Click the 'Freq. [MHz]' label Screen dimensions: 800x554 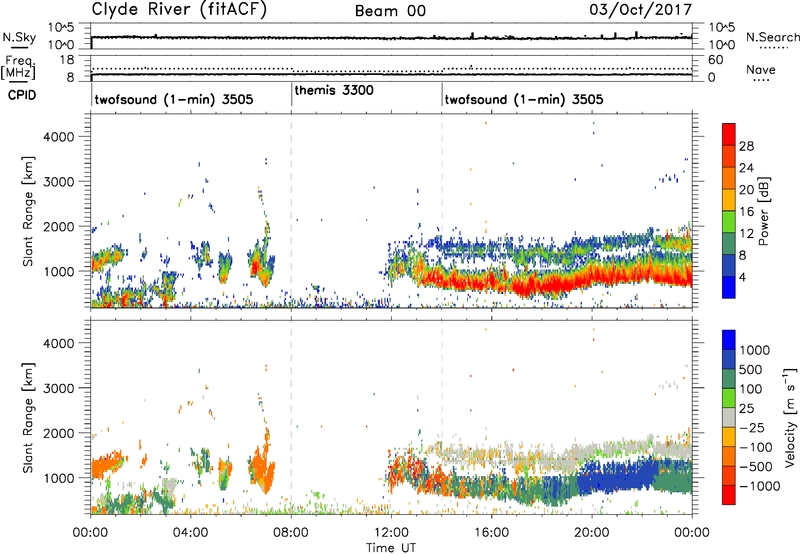pos(19,67)
